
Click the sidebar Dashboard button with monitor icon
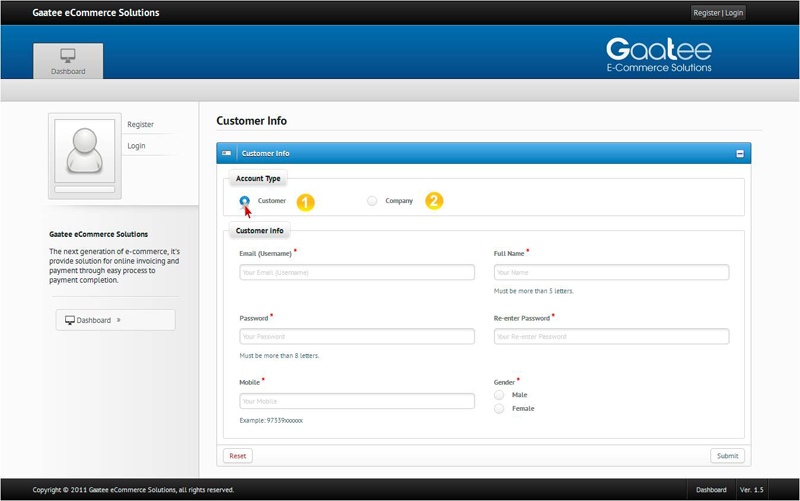click(115, 320)
